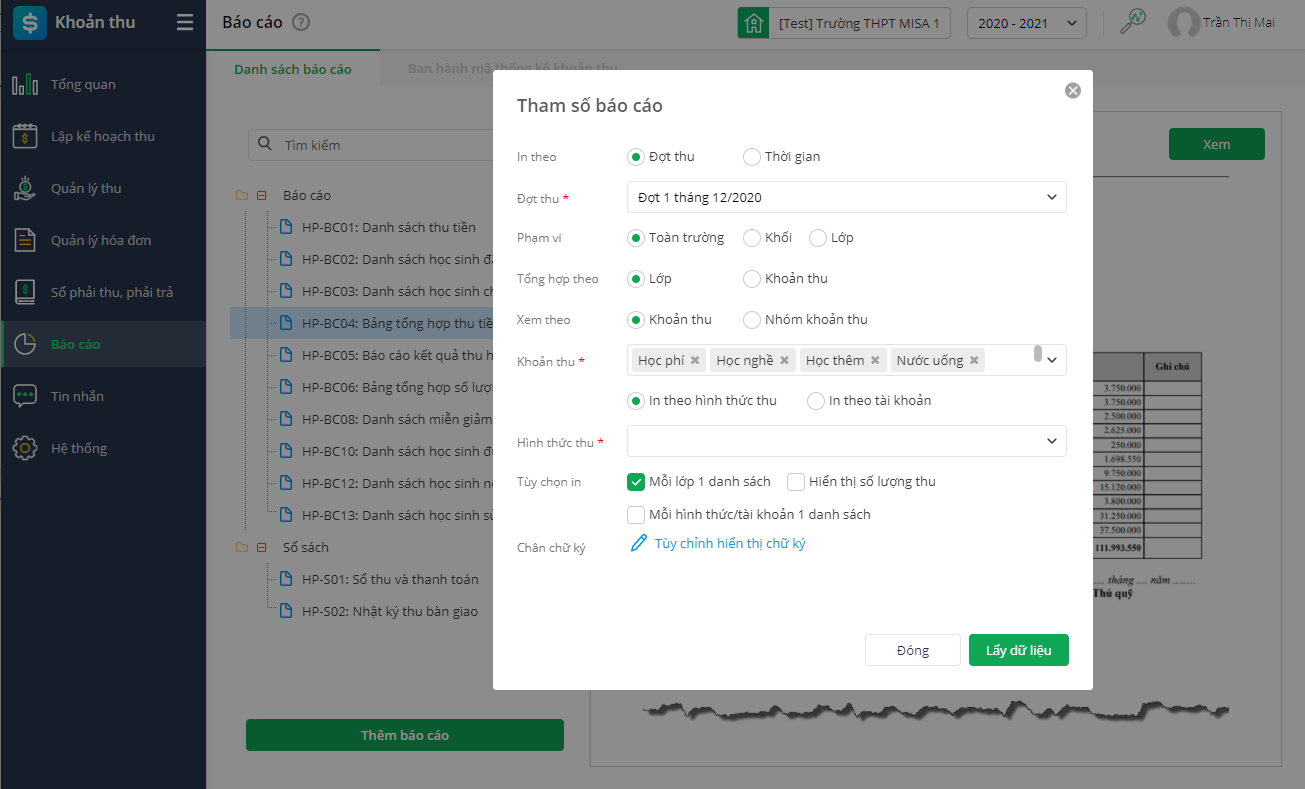Viewport: 1305px width, 789px height.
Task: Select the Thời gian radio option
Action: coord(752,157)
